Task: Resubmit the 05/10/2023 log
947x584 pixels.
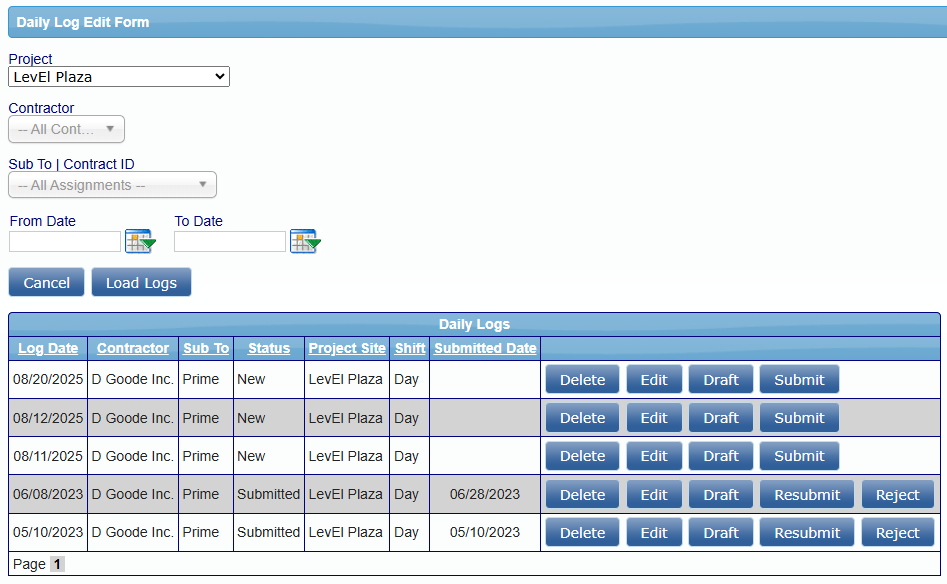Action: pyautogui.click(x=807, y=533)
